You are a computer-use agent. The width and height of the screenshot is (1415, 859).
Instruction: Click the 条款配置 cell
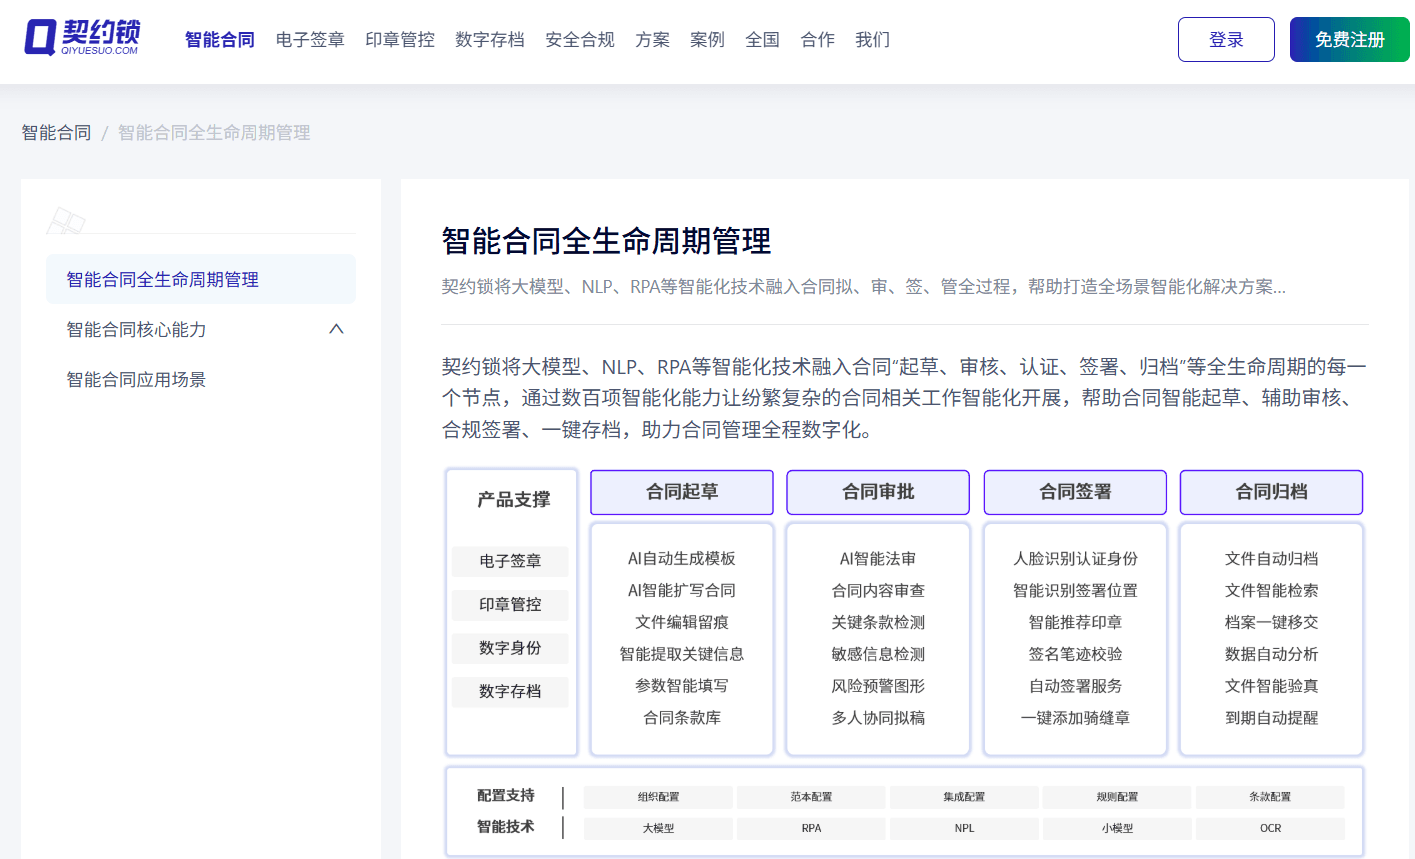(x=1270, y=797)
